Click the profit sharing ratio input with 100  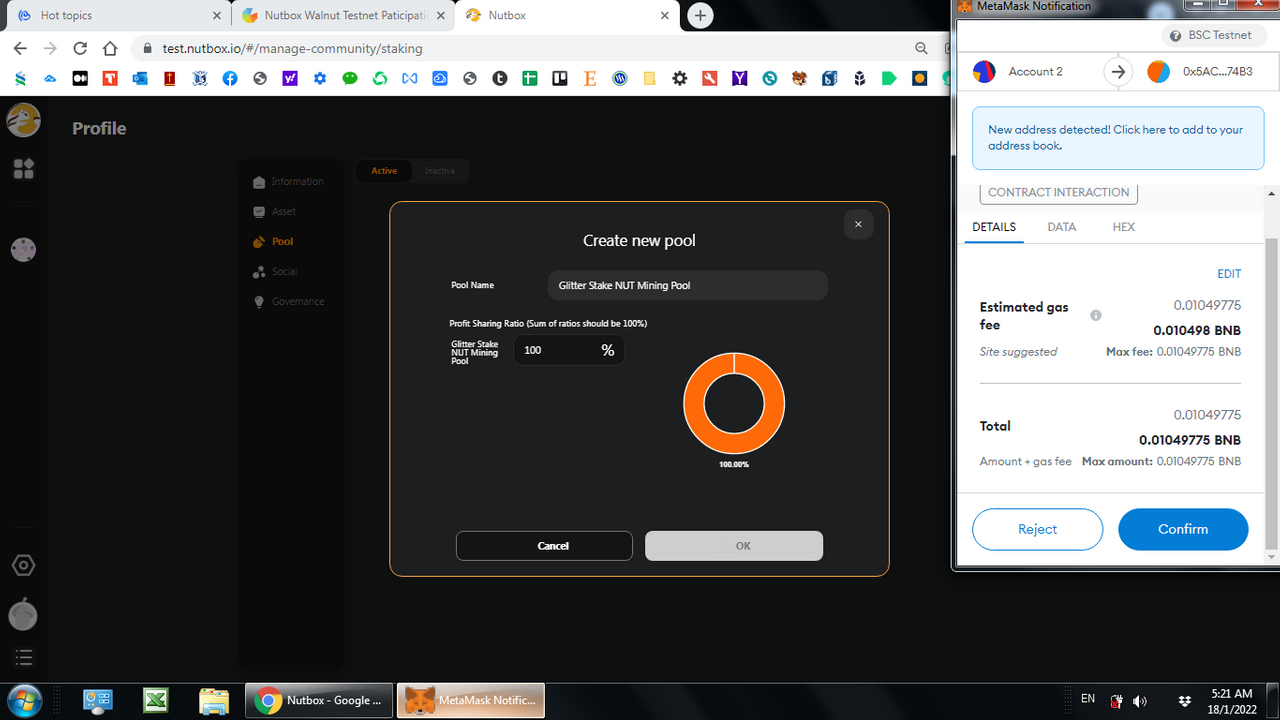click(x=569, y=350)
